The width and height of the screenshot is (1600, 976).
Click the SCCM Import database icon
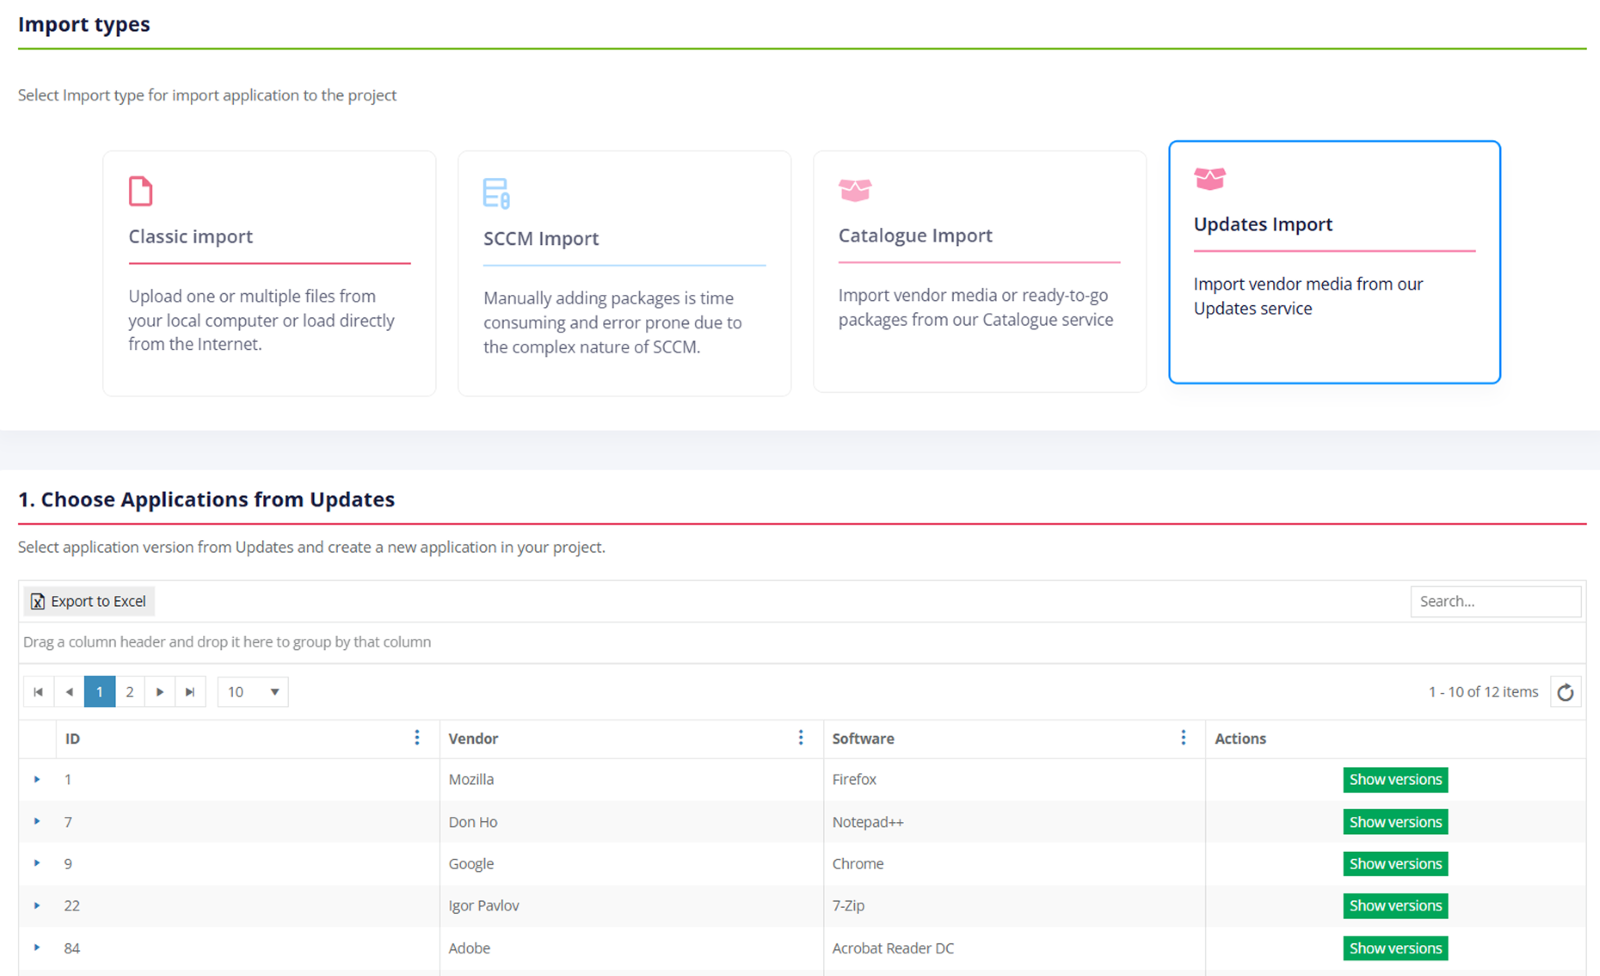[x=496, y=193]
